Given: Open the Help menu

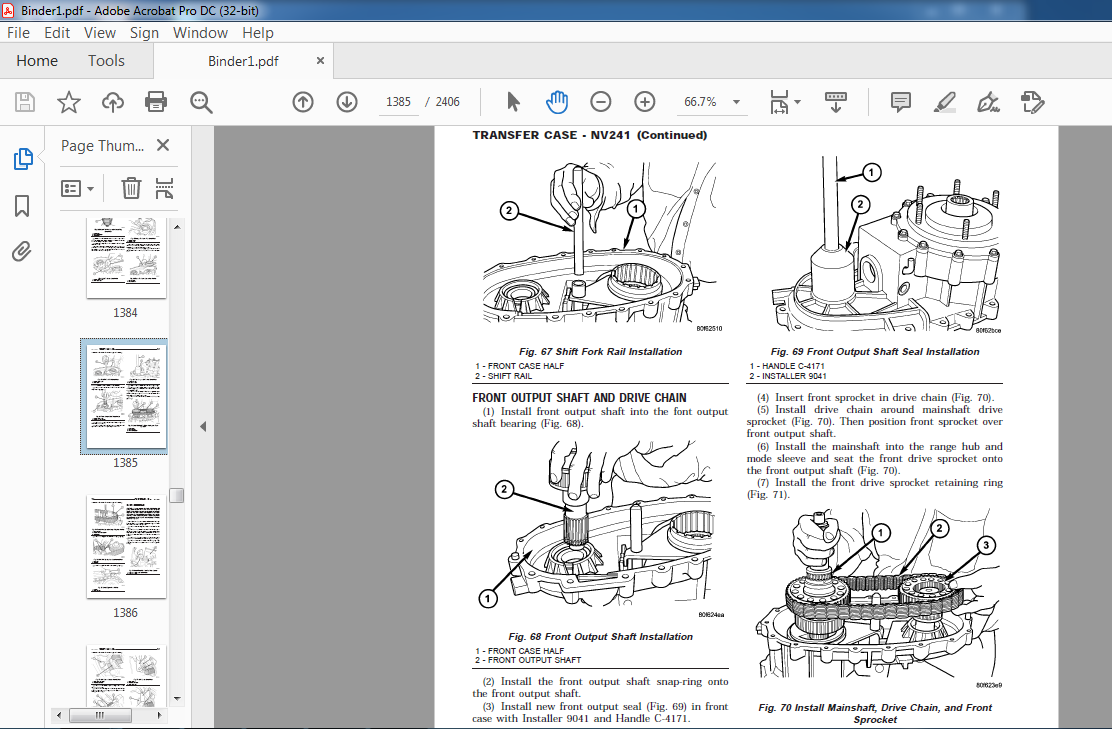Looking at the screenshot, I should coord(257,33).
